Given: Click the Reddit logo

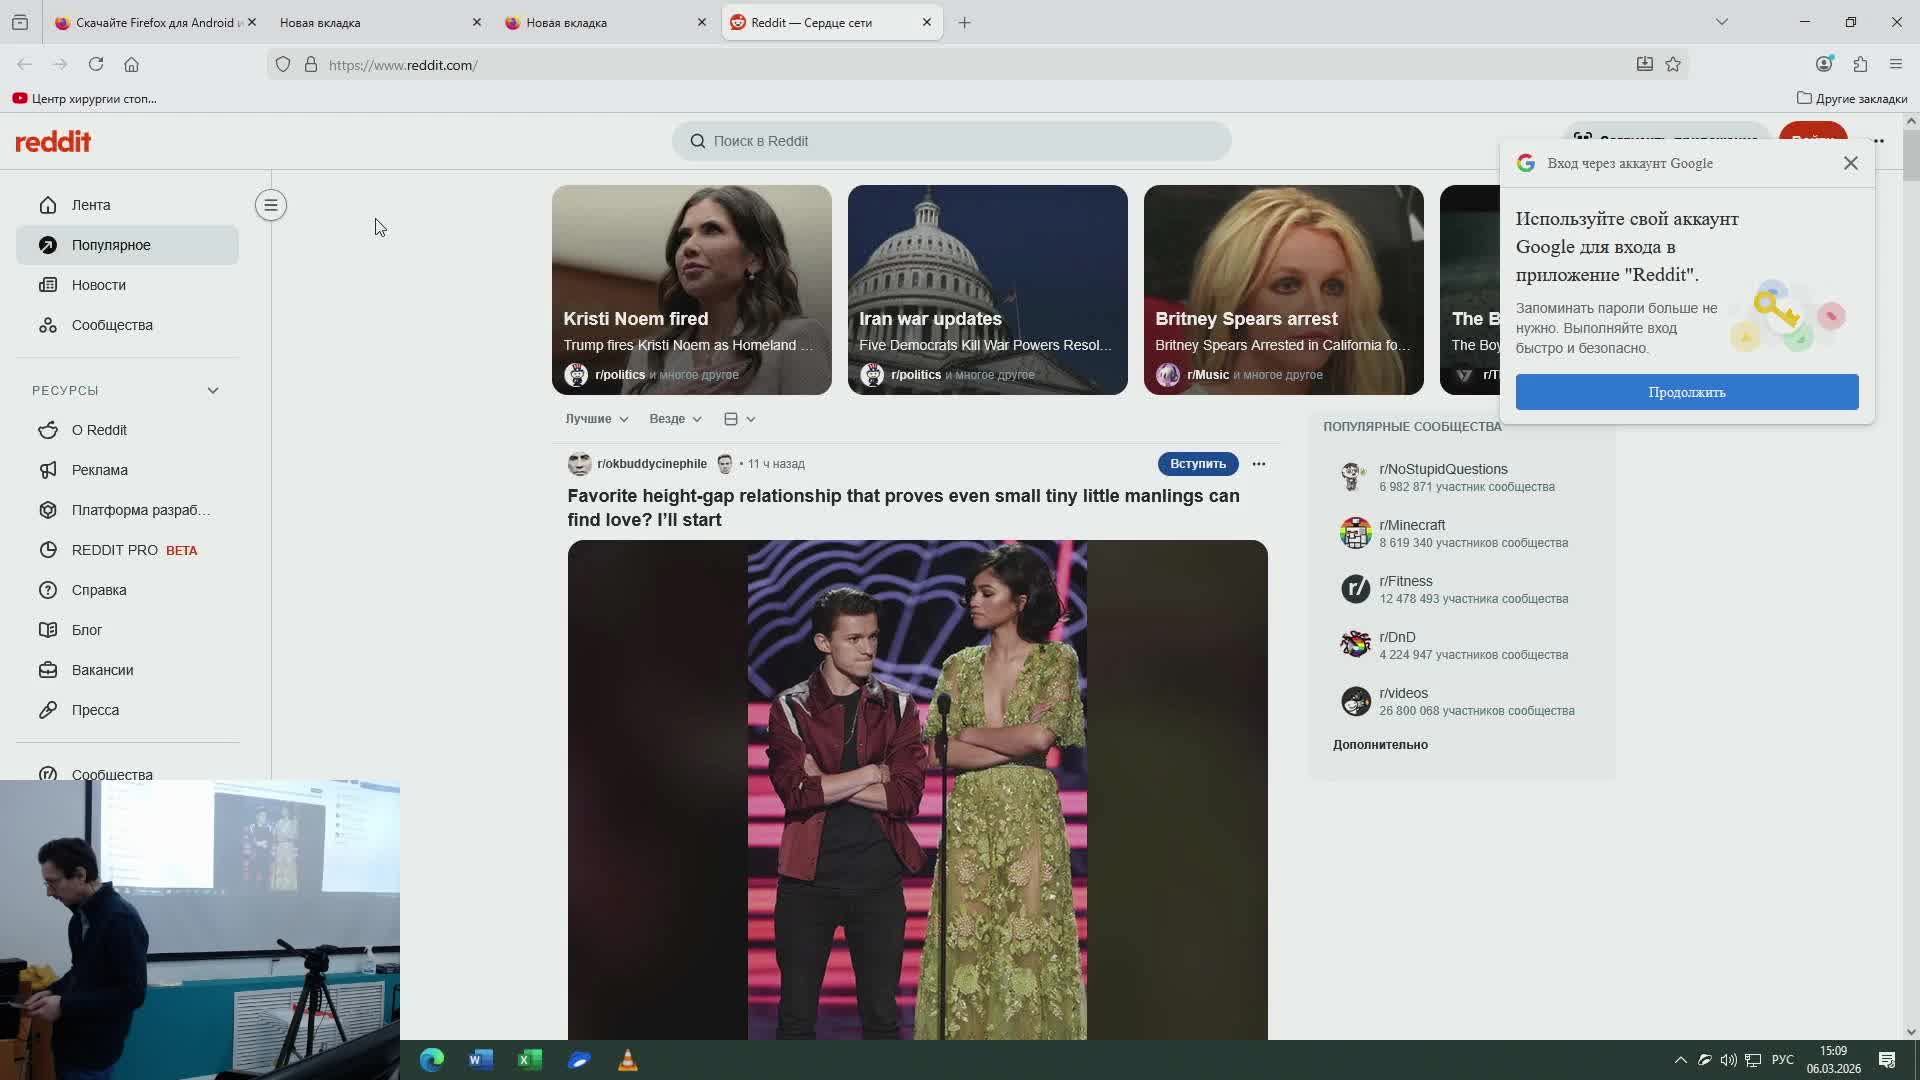Looking at the screenshot, I should [53, 141].
